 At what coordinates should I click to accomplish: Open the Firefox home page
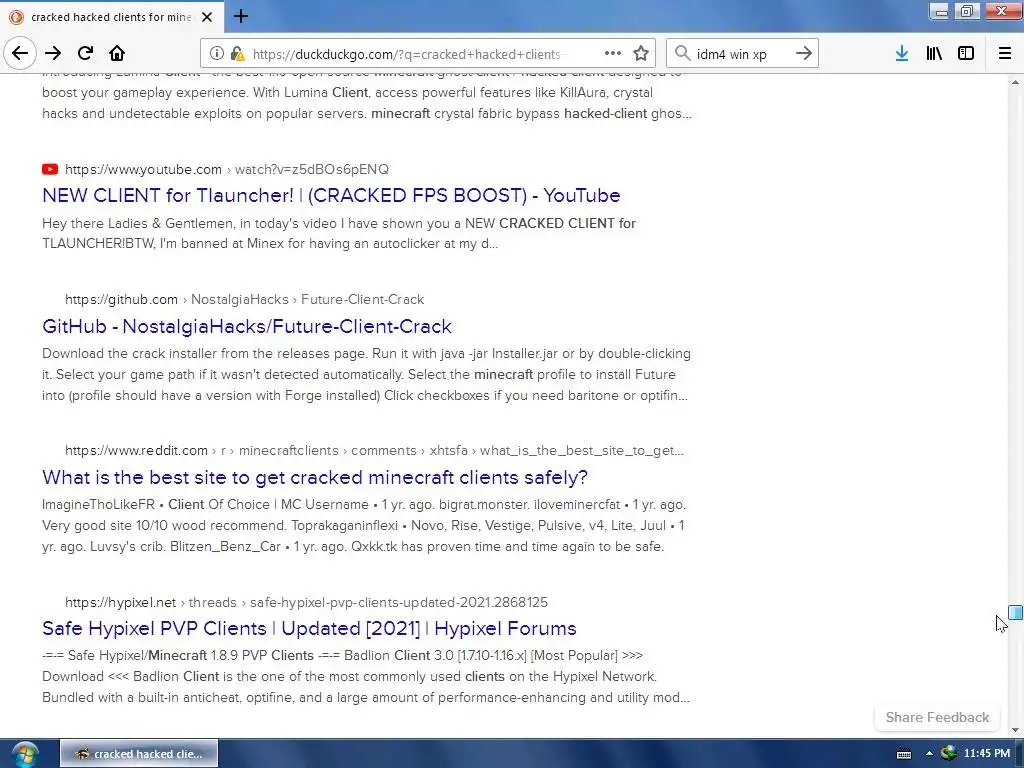click(117, 53)
